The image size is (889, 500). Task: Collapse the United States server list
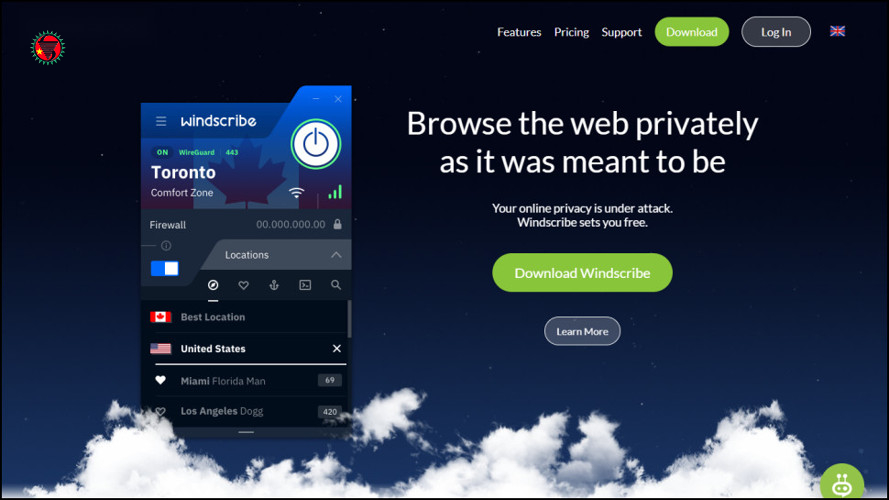coord(336,348)
